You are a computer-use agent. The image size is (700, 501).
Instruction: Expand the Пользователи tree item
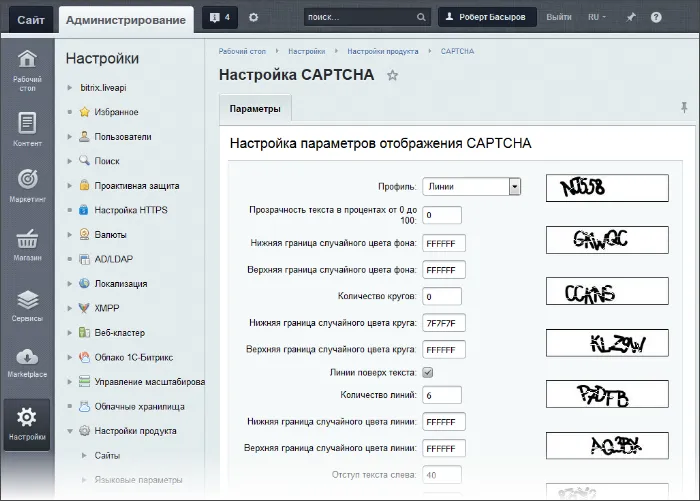click(x=70, y=136)
